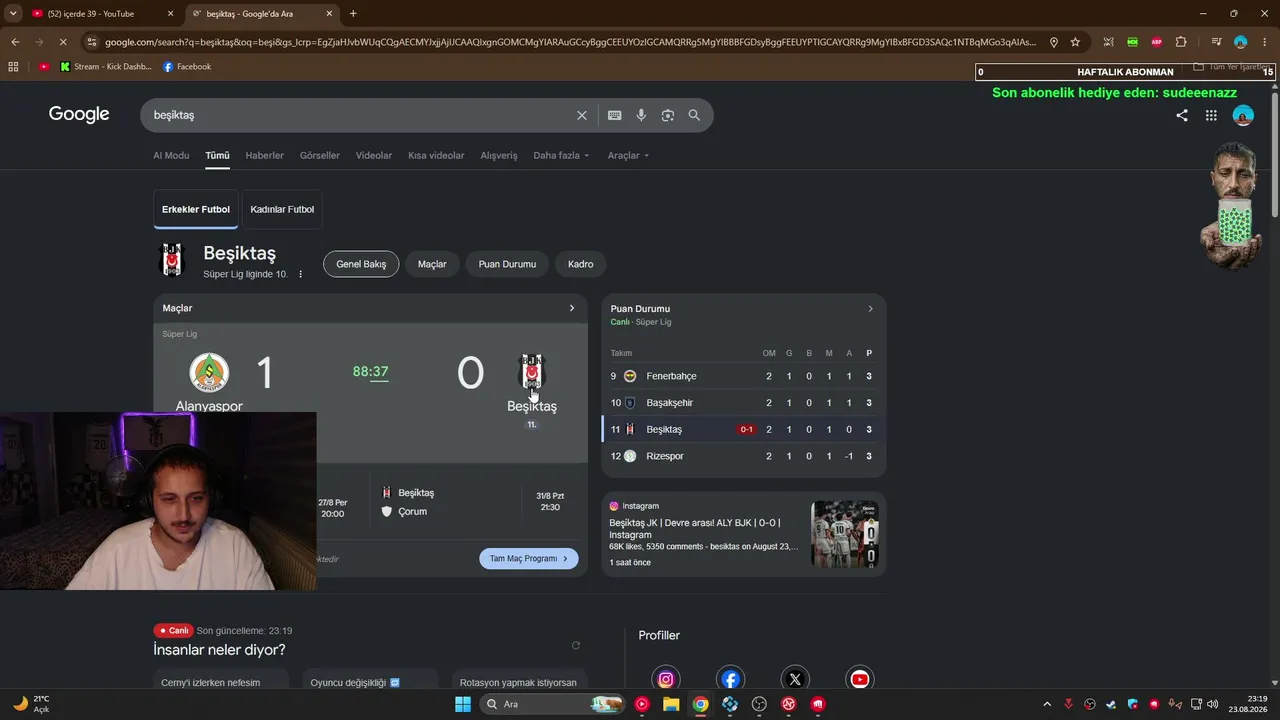The image size is (1280, 720).
Task: Open the Chrome tab search dropdown
Action: 13,13
